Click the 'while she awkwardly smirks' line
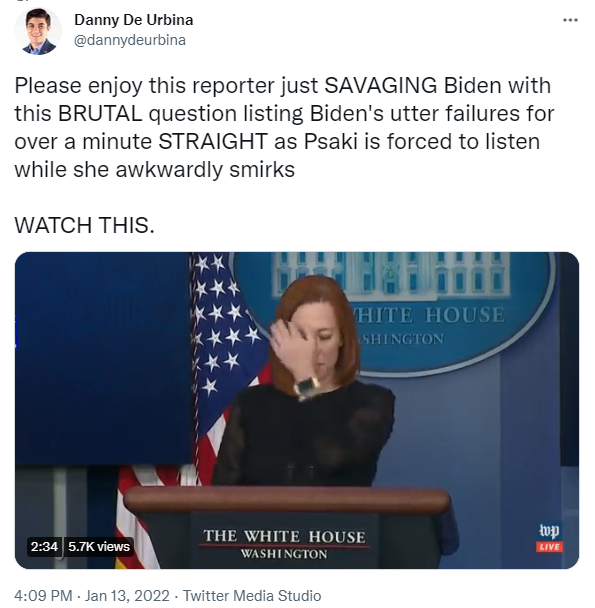Viewport: 595px width, 608px height. pyautogui.click(x=155, y=169)
